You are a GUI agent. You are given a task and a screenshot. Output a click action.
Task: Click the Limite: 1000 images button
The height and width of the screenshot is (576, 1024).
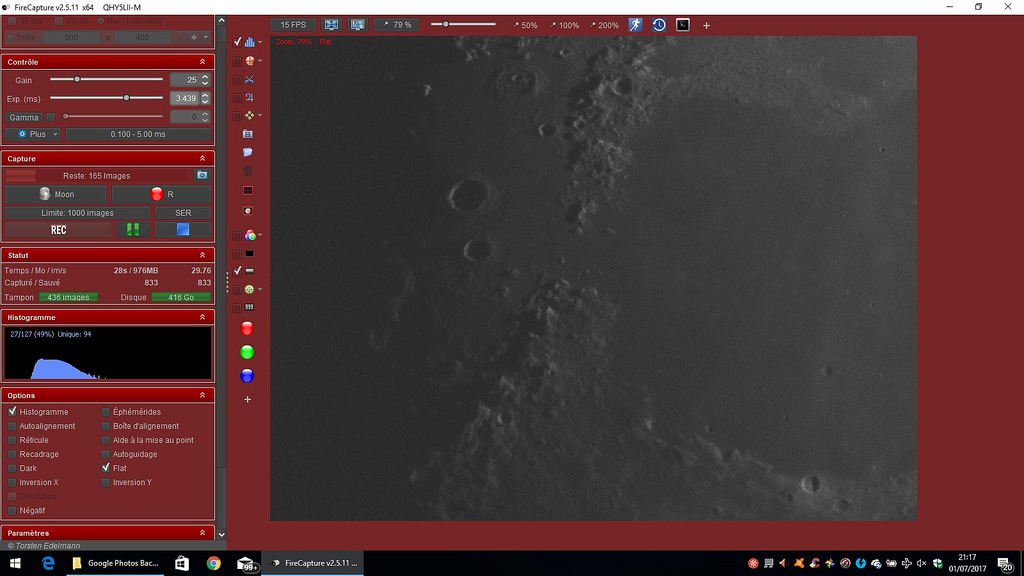[x=78, y=213]
